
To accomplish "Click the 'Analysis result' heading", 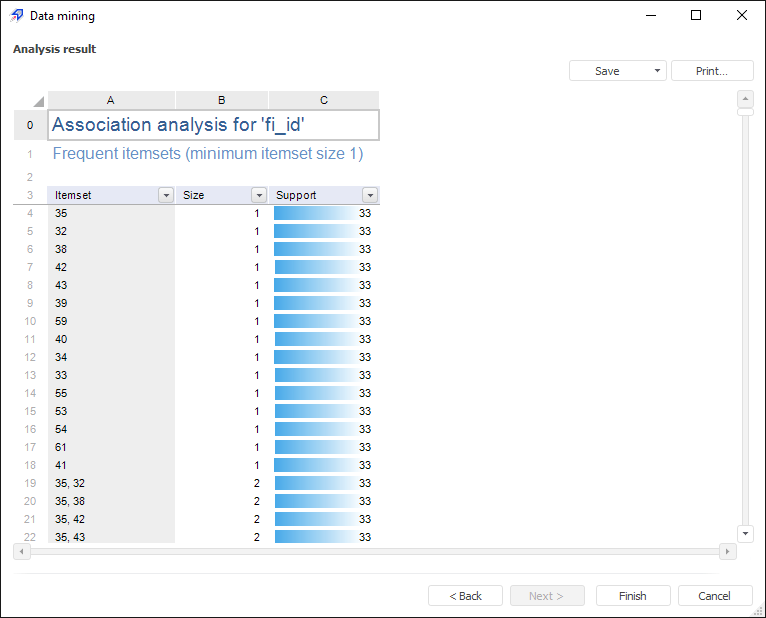I will tap(55, 49).
